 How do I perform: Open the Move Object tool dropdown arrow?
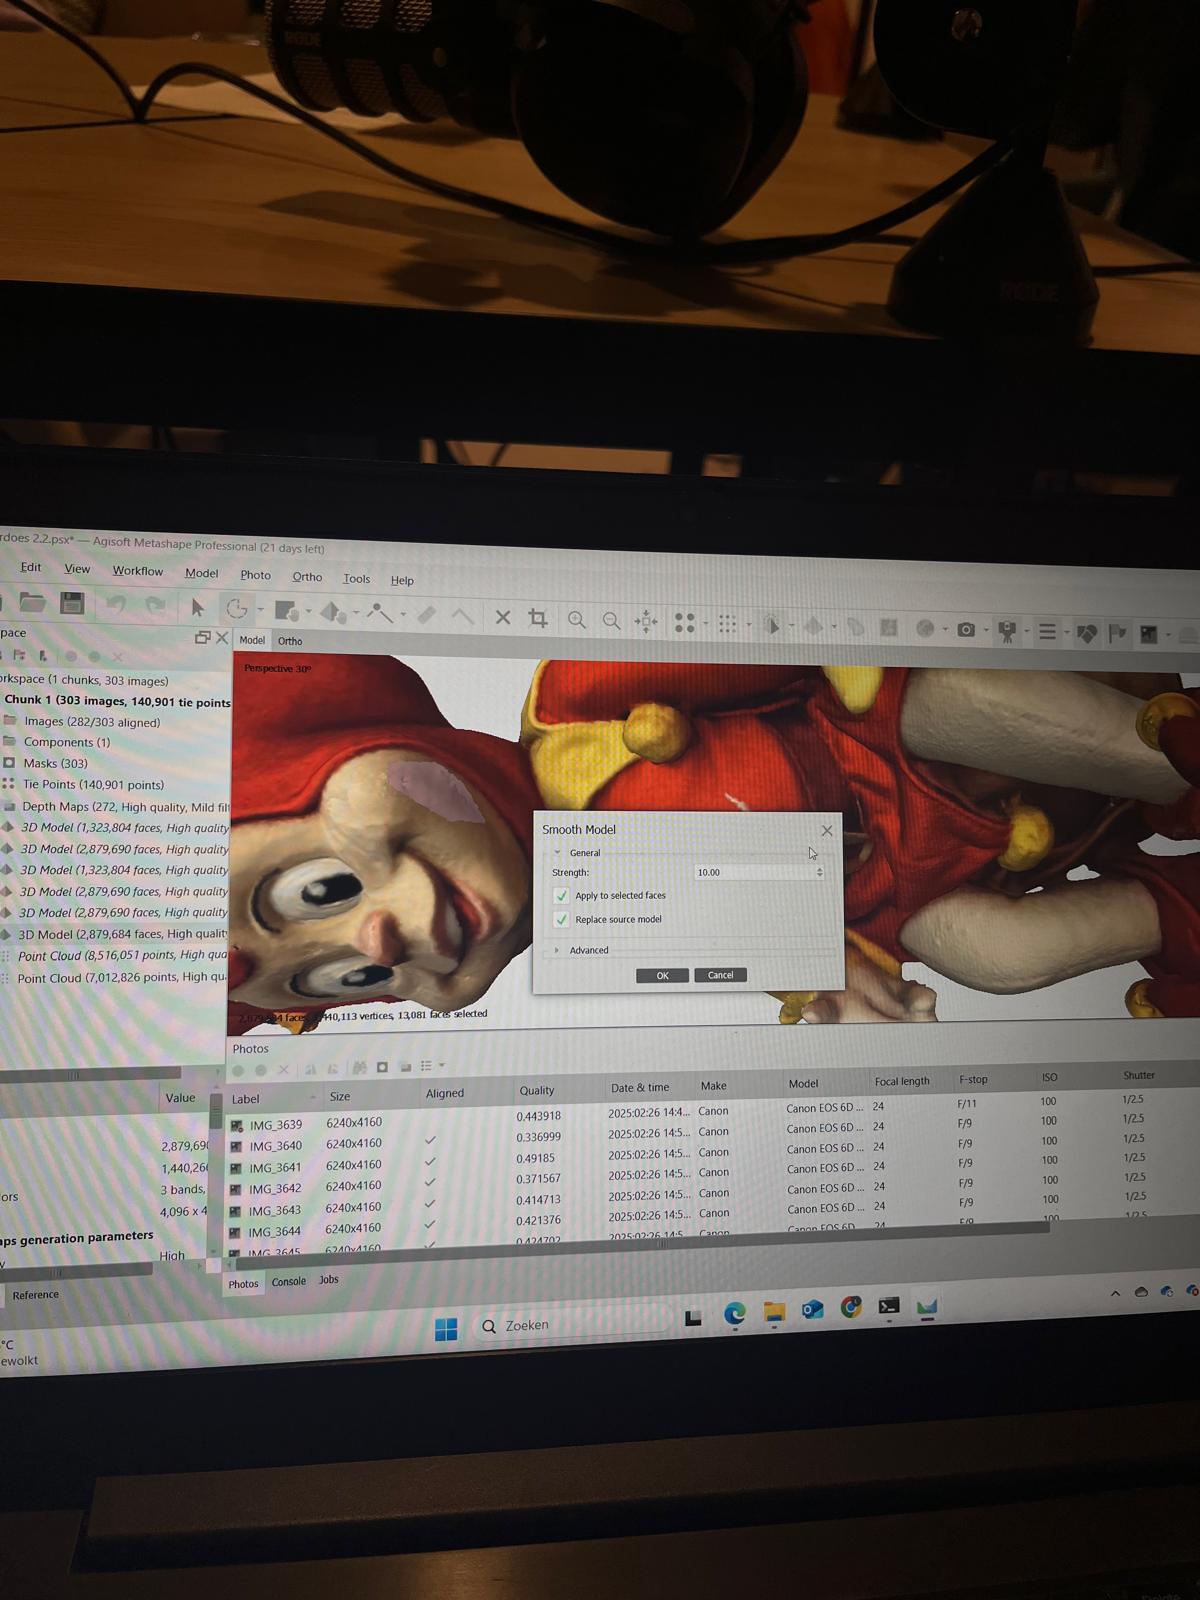[356, 612]
